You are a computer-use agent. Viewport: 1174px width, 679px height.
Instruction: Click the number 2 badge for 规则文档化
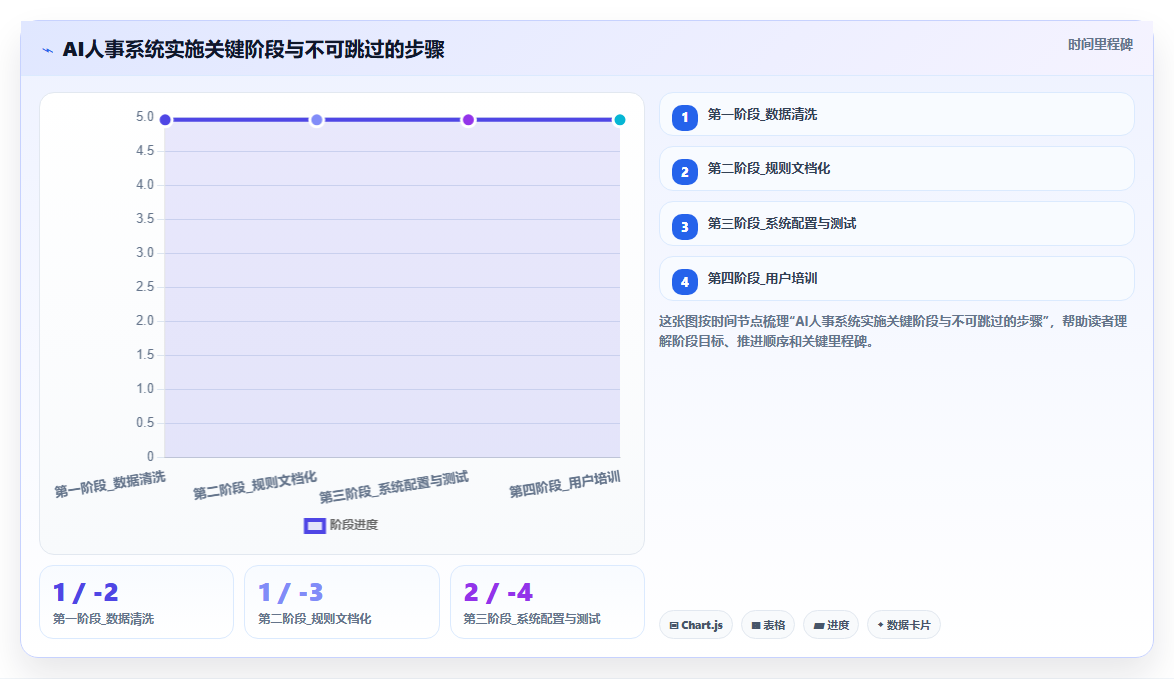tap(684, 172)
